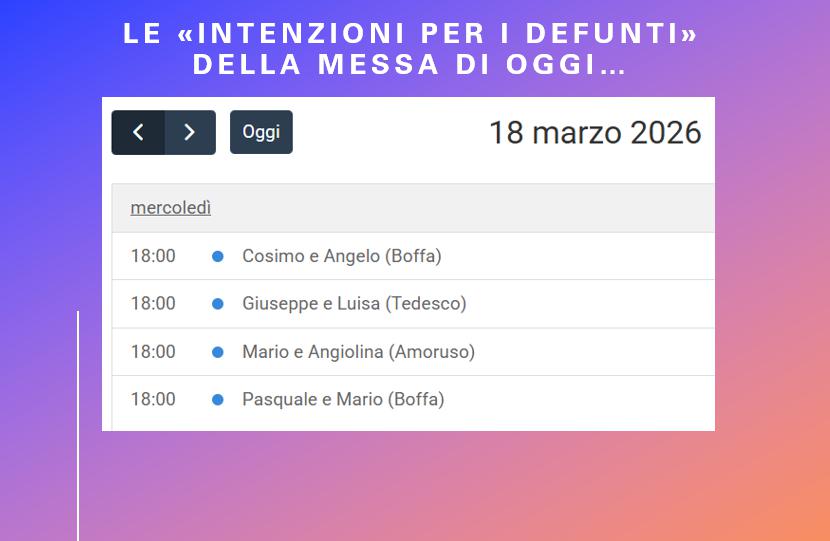
Task: Click the blue dot beside Pasquale e Mario
Action: tap(218, 400)
